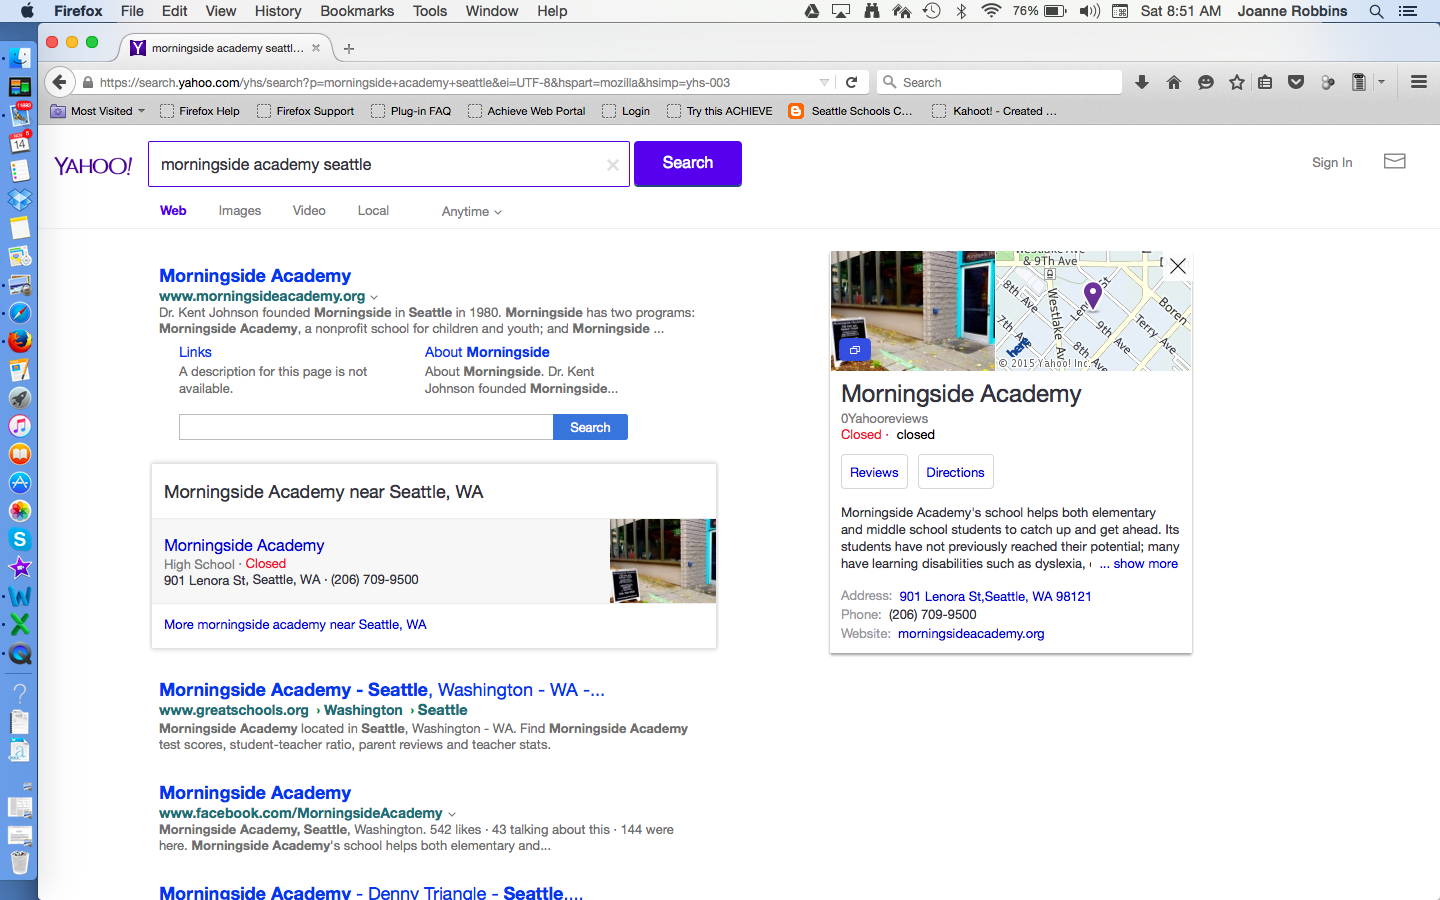Open the URL bar history dropdown arrow
Viewport: 1440px width, 900px height.
coord(824,82)
